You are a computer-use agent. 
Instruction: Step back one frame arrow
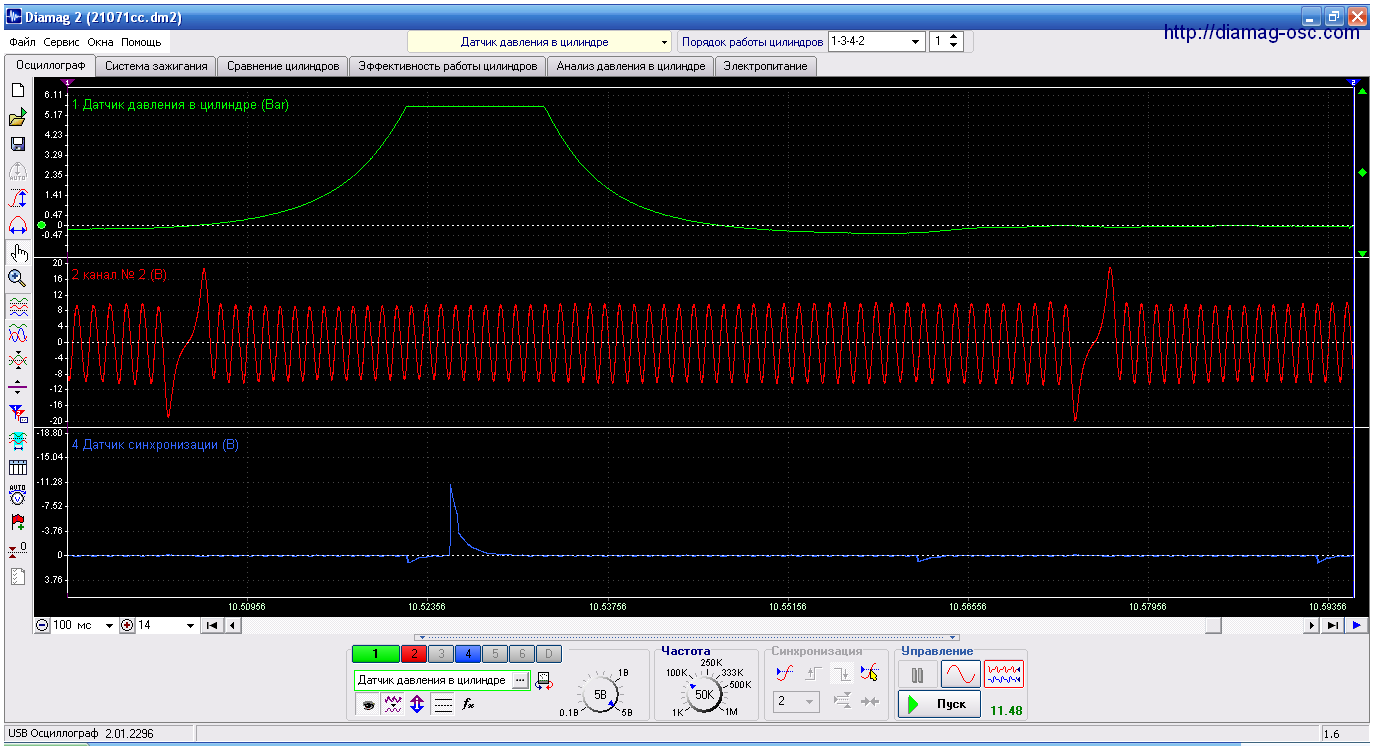coord(231,625)
